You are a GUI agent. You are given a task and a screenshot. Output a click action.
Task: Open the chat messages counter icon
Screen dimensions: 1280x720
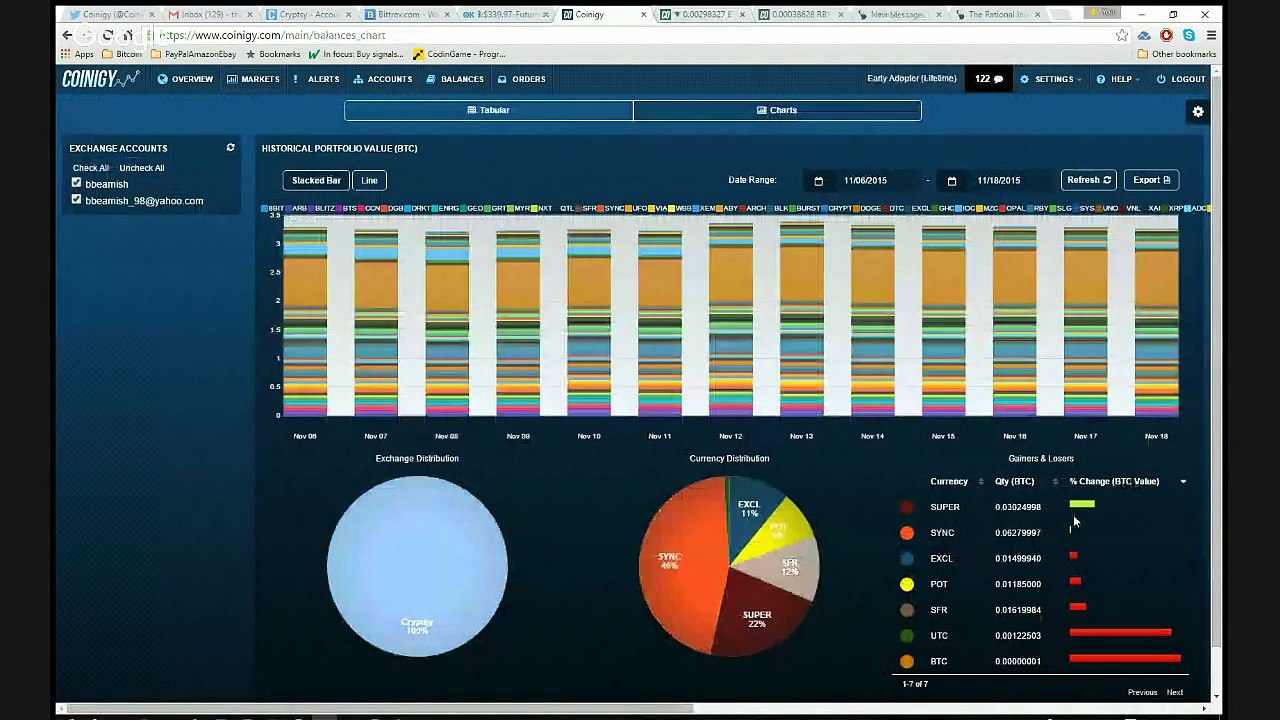[989, 79]
